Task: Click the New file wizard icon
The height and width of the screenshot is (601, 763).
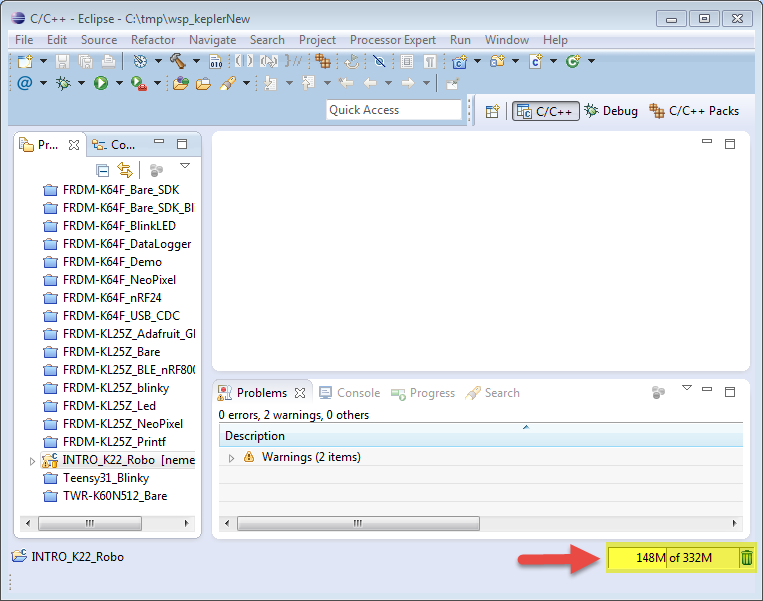Action: (x=25, y=62)
